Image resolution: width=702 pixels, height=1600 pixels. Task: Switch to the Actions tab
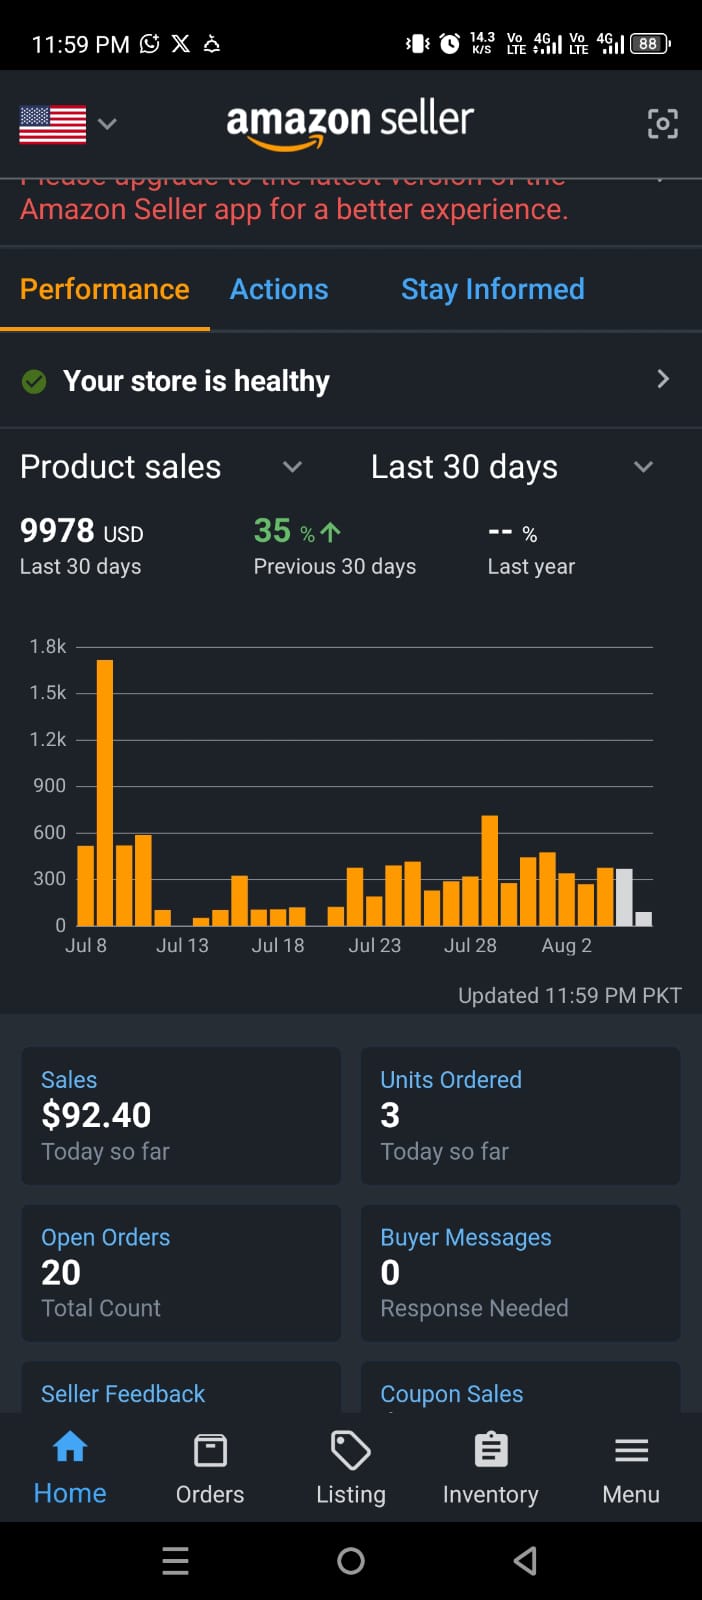pyautogui.click(x=279, y=289)
